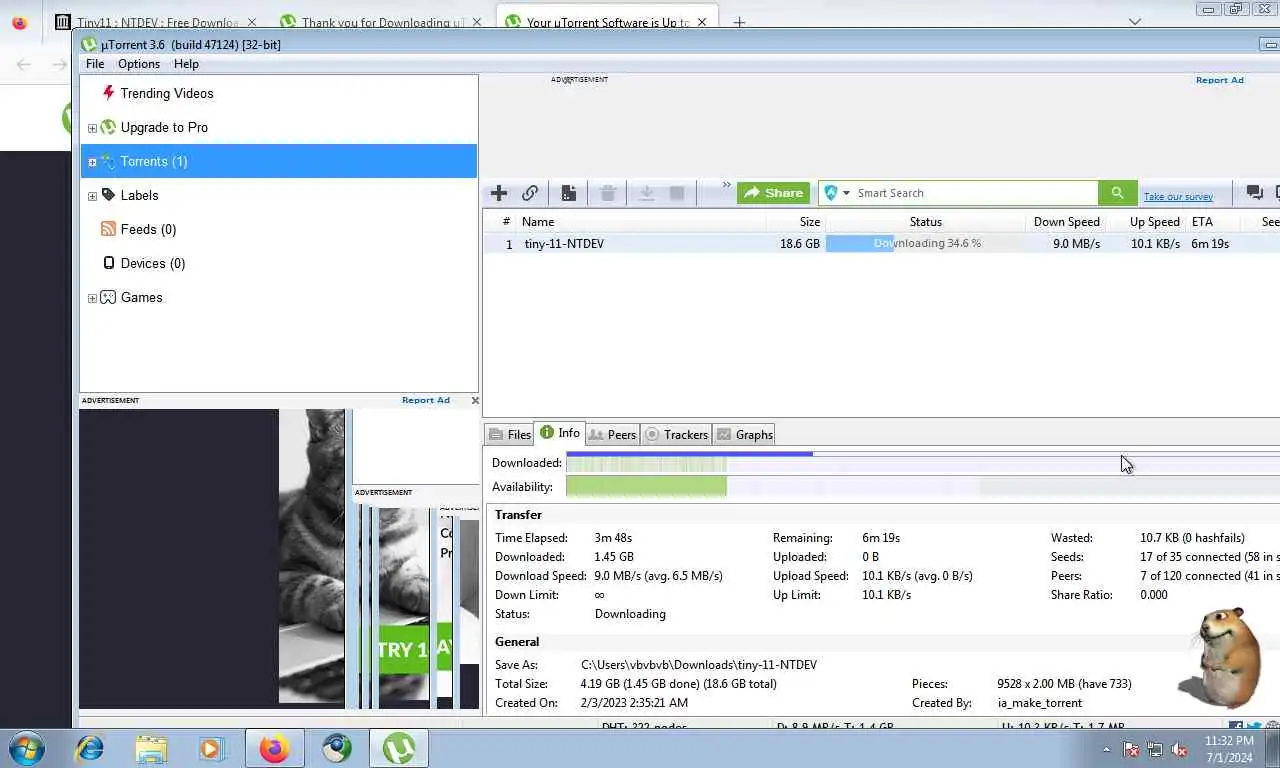
Task: Switch to Thank you for Downloading Firefox tab
Action: click(382, 22)
